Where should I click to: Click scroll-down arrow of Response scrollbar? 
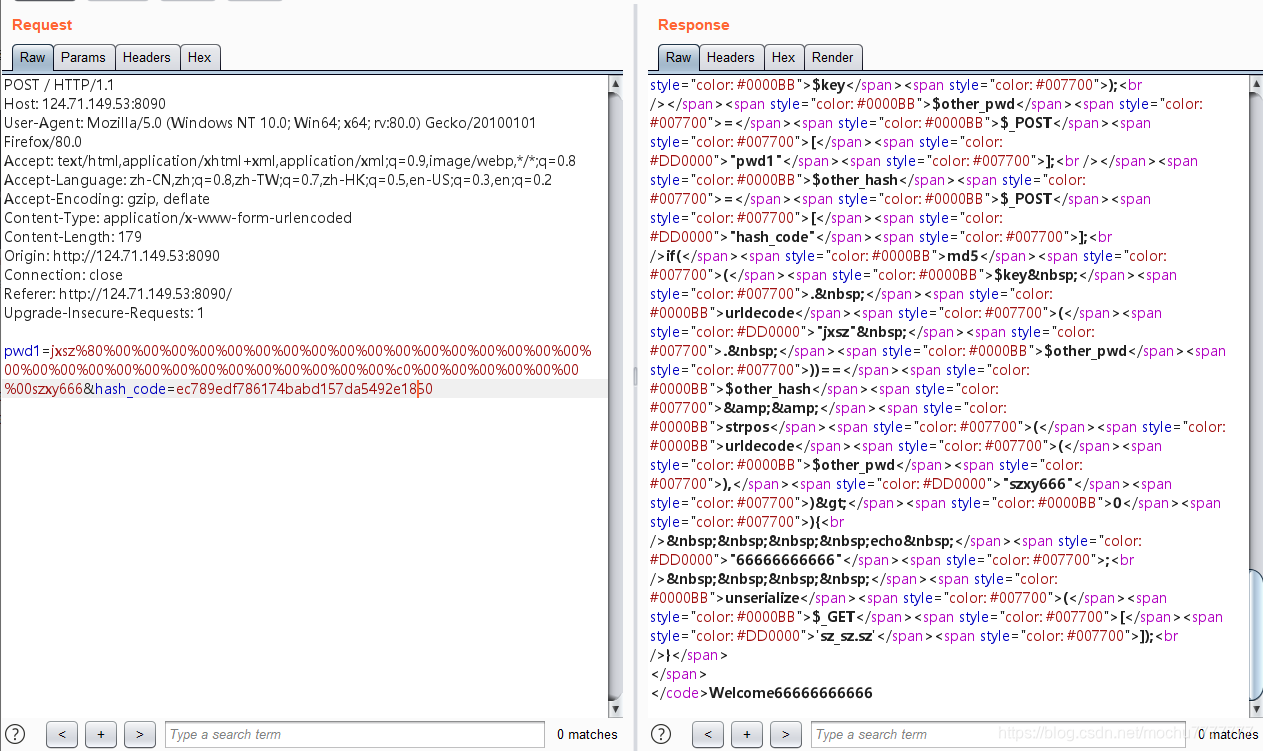1256,707
